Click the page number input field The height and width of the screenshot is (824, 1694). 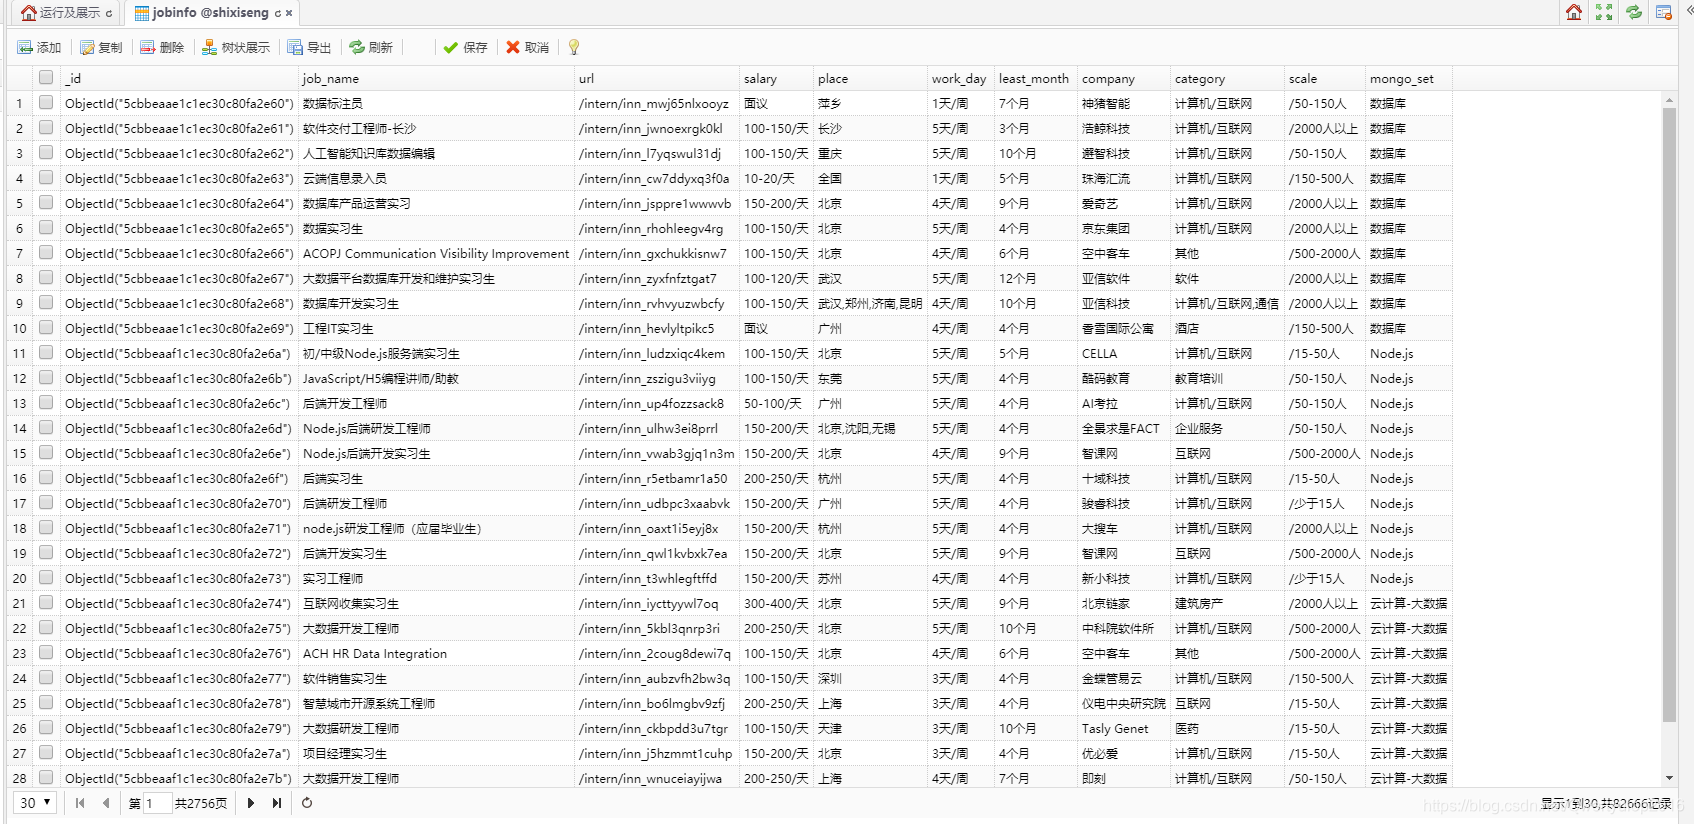pos(158,803)
